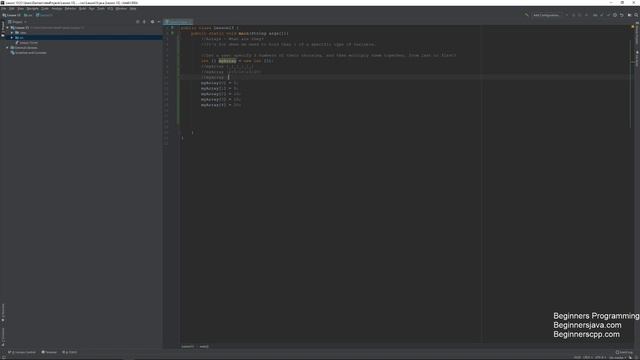Click the Debug button in toolbar

coord(573,15)
